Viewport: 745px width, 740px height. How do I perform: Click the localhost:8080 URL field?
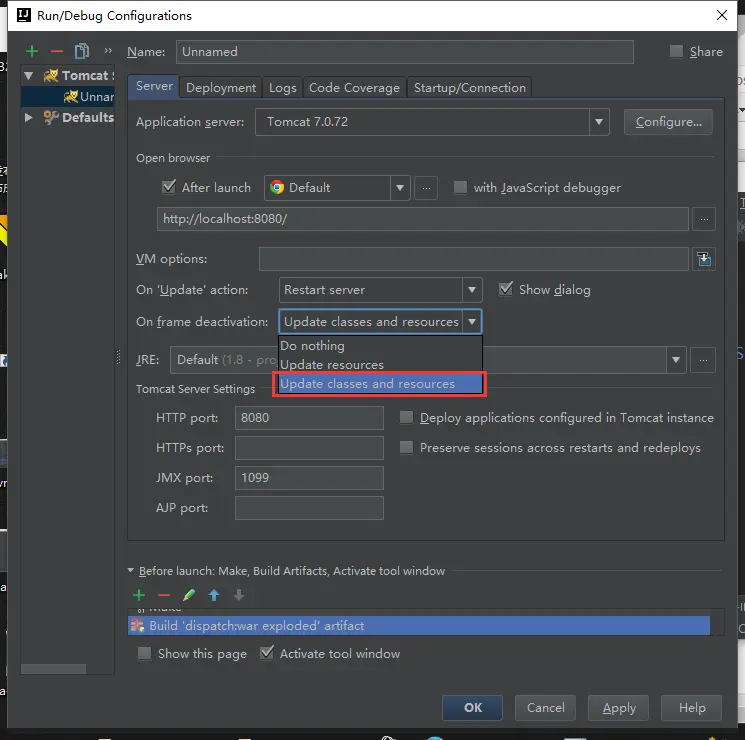click(x=422, y=219)
